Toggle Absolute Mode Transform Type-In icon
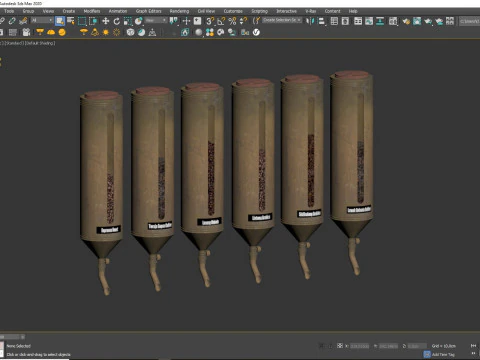480x360 pixels. 340,346
